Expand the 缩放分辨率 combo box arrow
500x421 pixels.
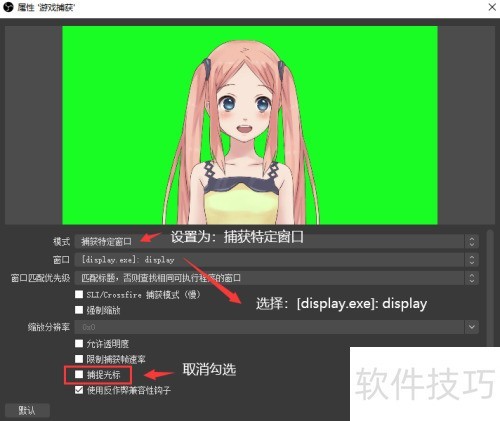click(x=472, y=327)
